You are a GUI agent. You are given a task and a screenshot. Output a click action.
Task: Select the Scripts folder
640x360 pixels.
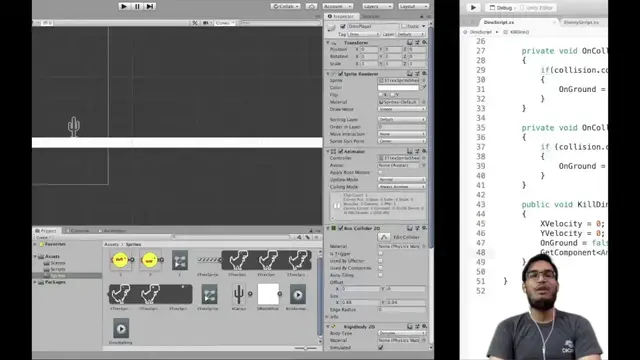pos(55,269)
